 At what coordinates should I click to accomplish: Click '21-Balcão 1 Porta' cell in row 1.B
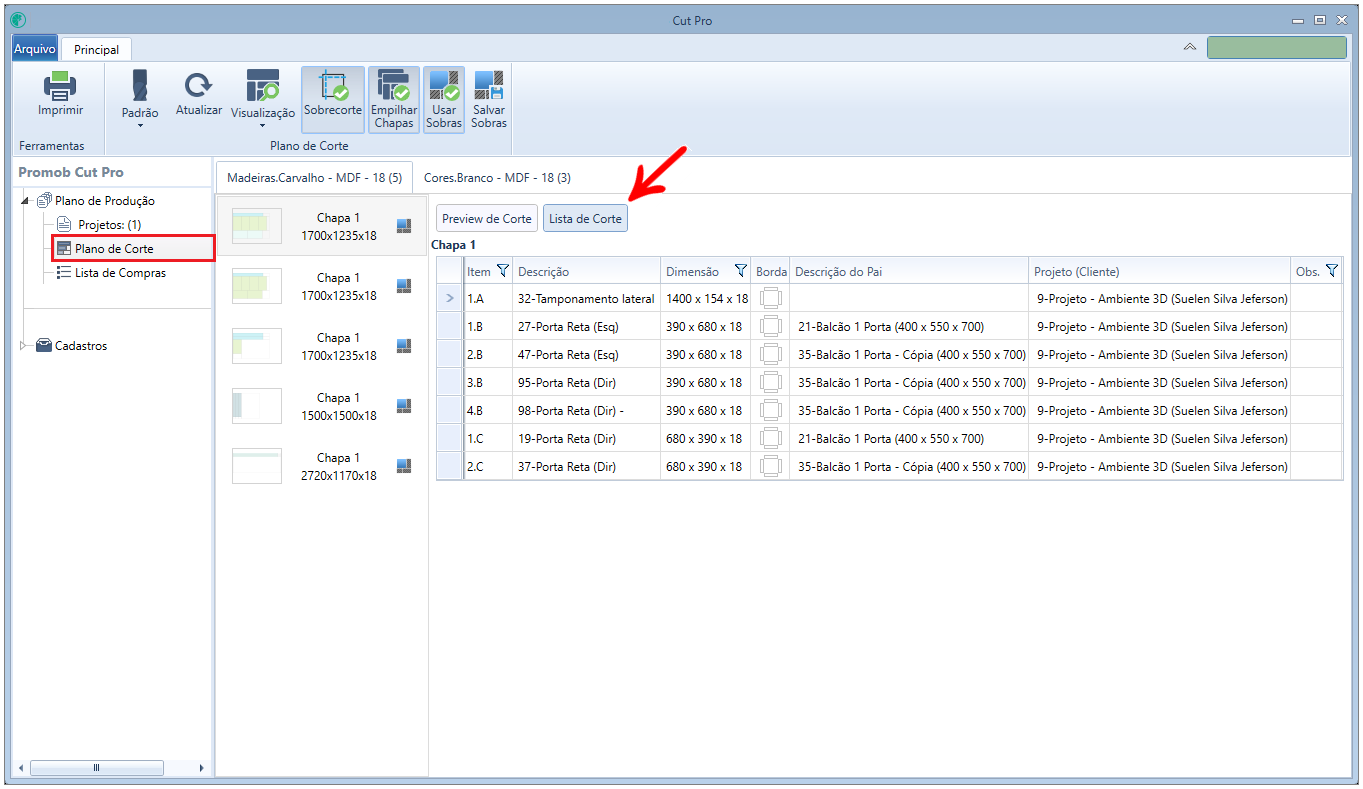coord(909,326)
